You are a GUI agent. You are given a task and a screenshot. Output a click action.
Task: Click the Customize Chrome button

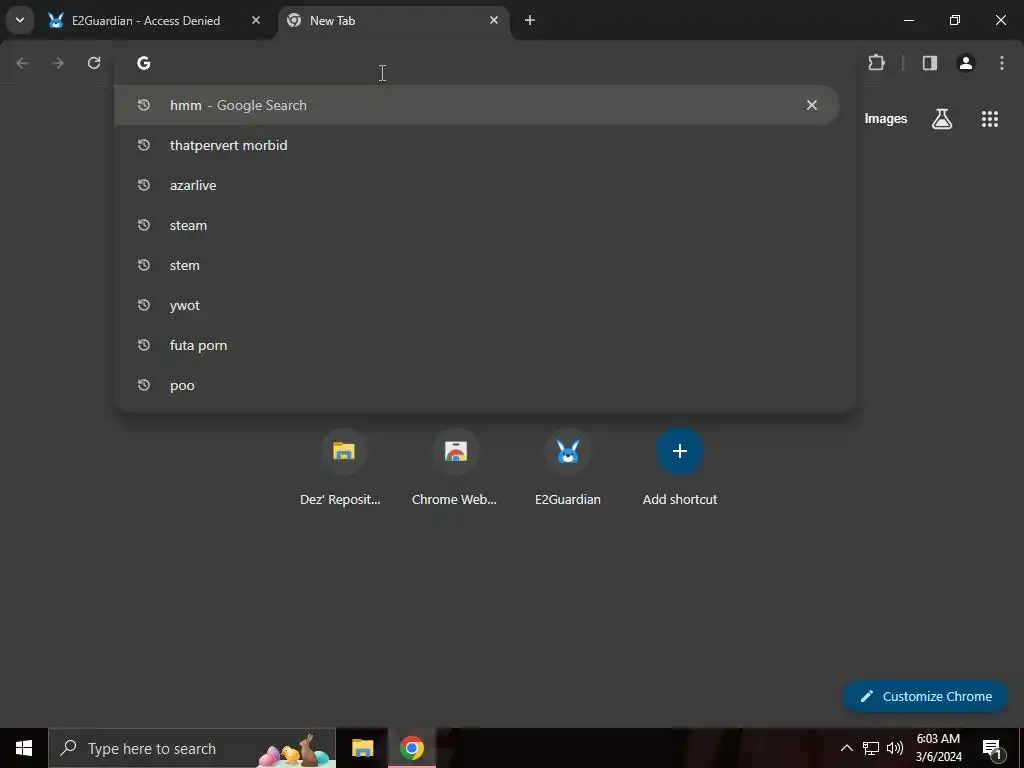click(x=925, y=696)
